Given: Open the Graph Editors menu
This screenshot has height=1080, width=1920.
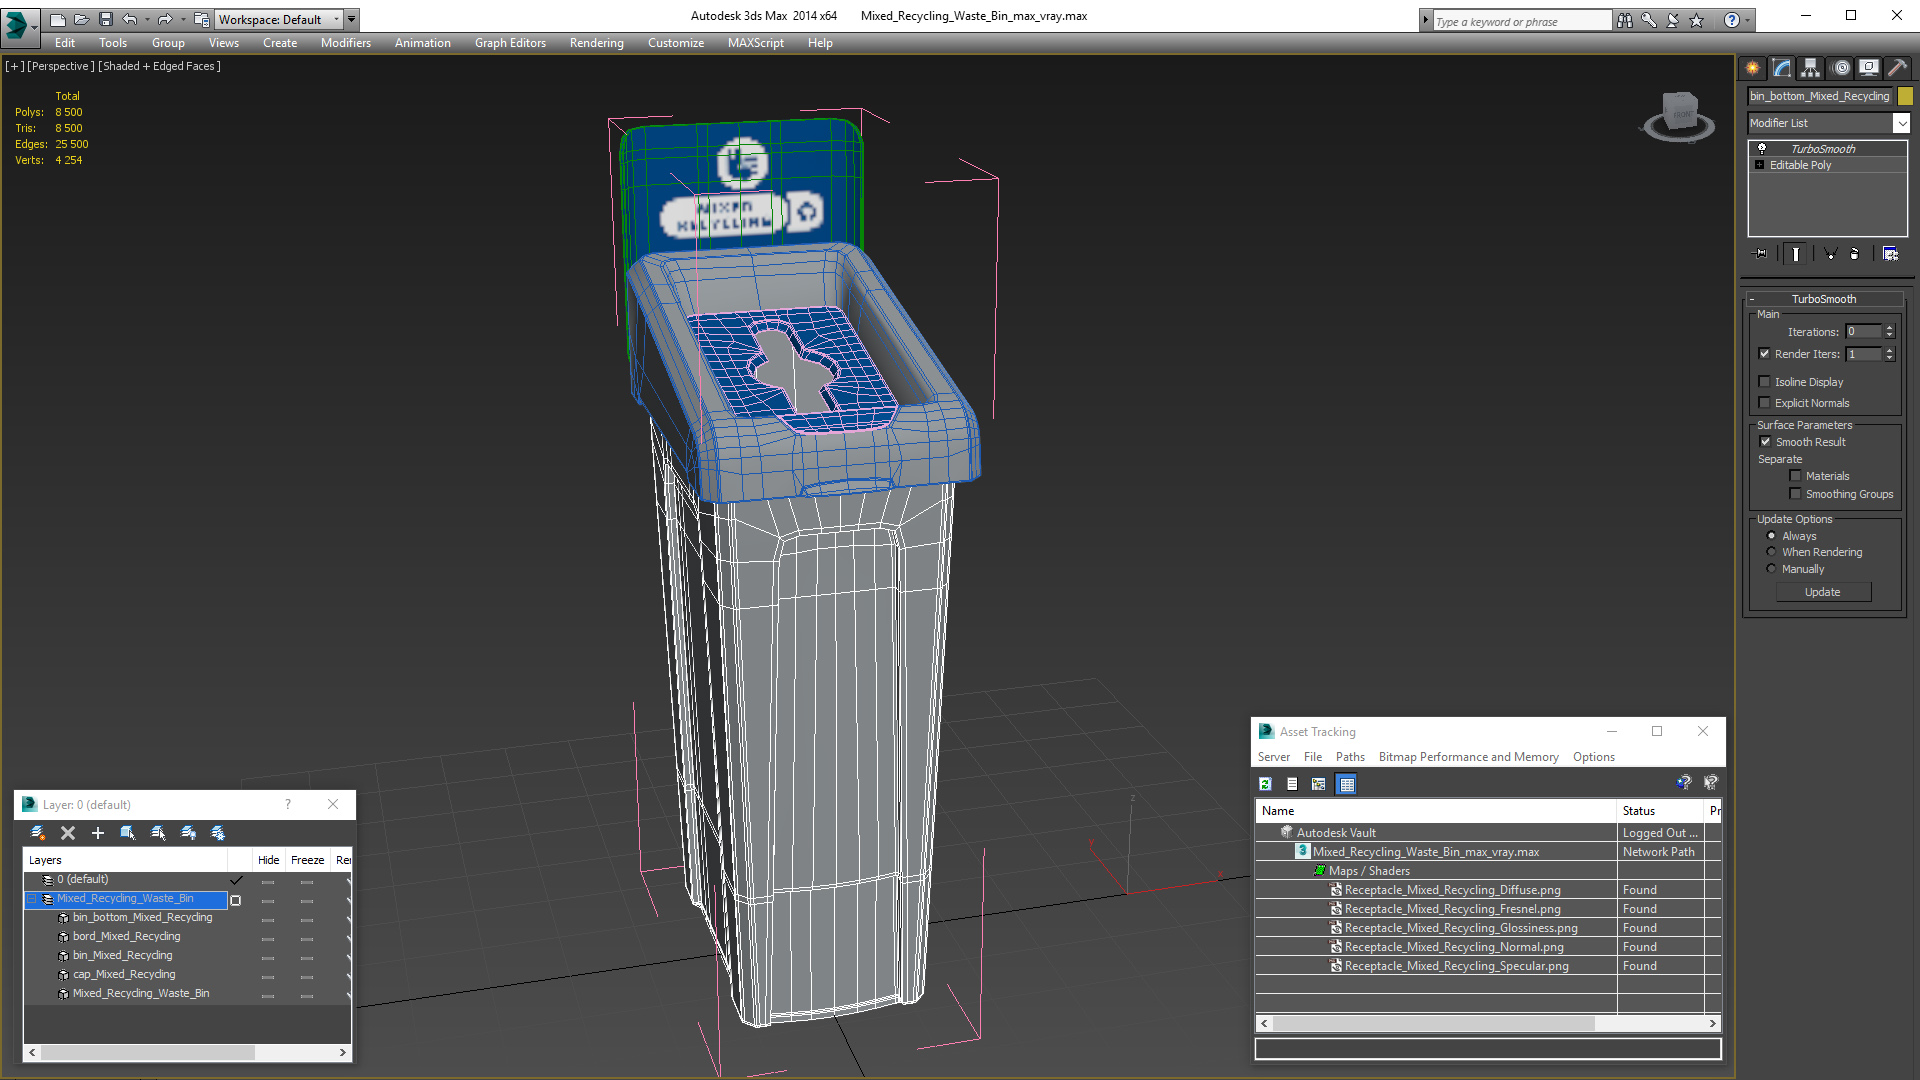Looking at the screenshot, I should [510, 43].
